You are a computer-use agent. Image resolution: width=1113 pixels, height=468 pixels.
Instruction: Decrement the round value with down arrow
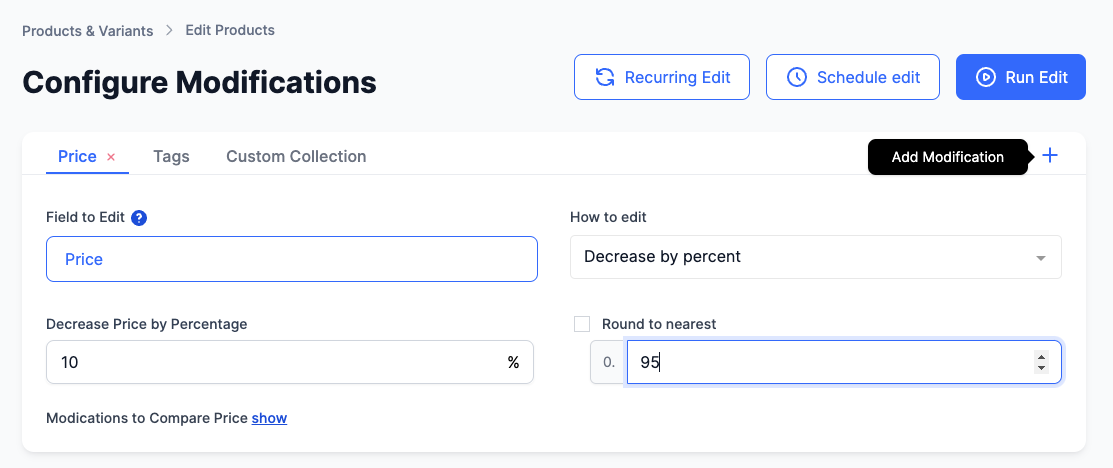[x=1041, y=368]
